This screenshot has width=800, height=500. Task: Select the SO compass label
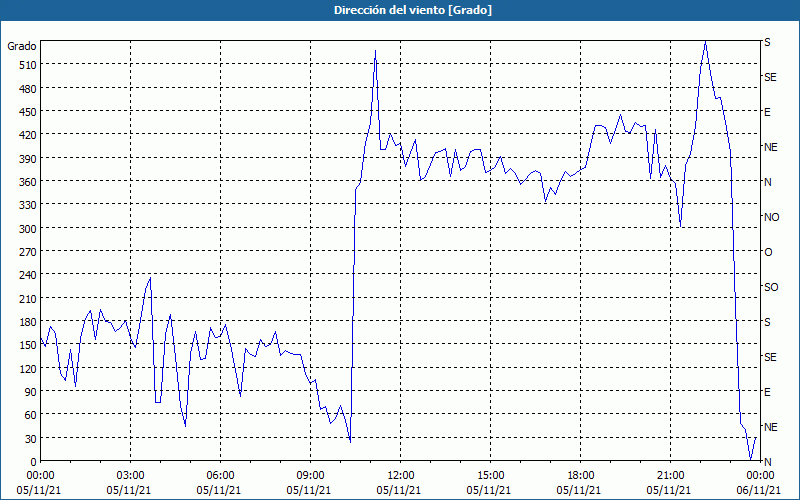point(771,287)
